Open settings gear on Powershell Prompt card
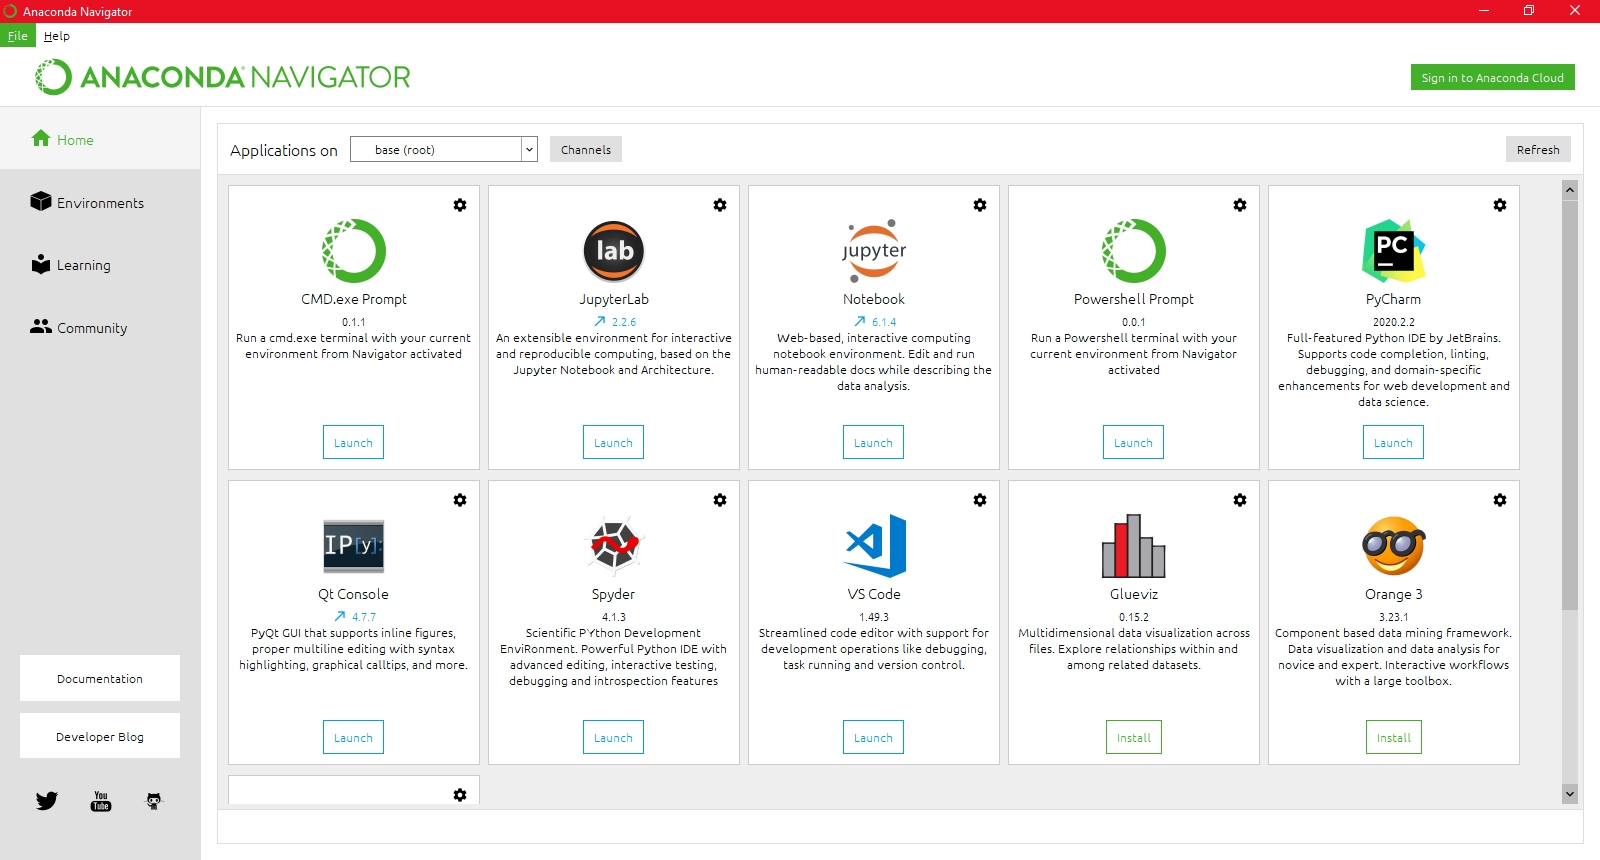1600x860 pixels. click(1240, 205)
